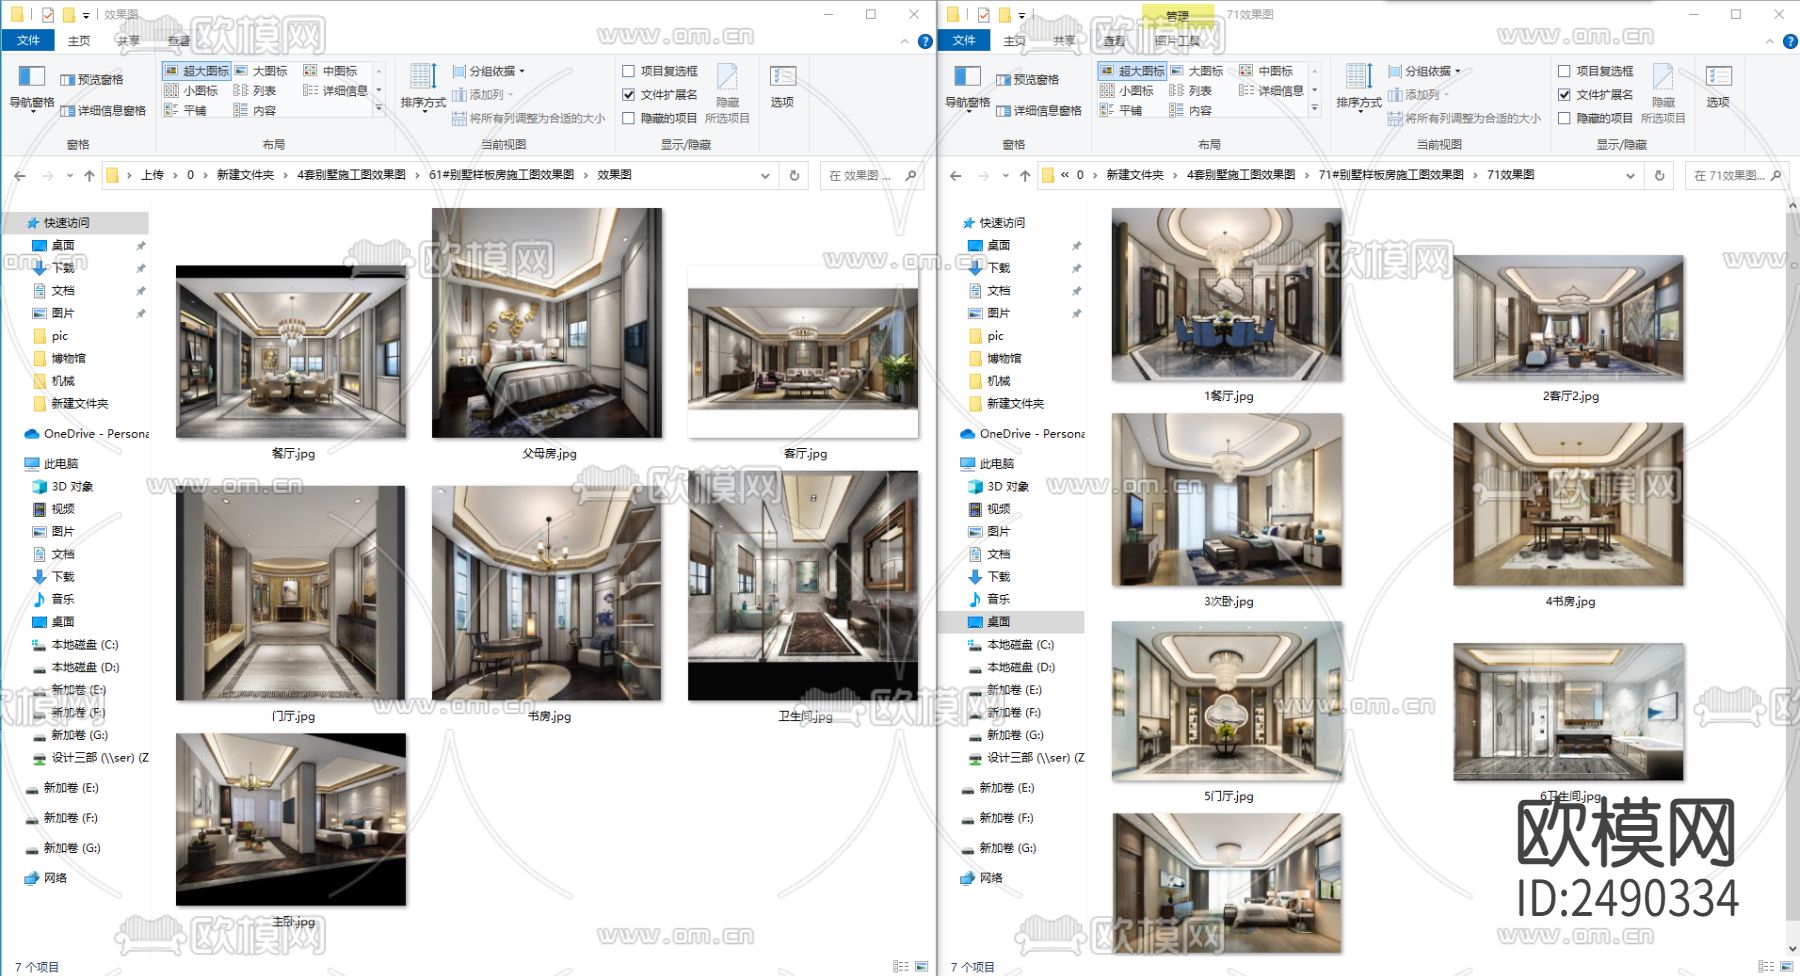Open 文件 tab in right window
1800x976 pixels.
tap(964, 41)
